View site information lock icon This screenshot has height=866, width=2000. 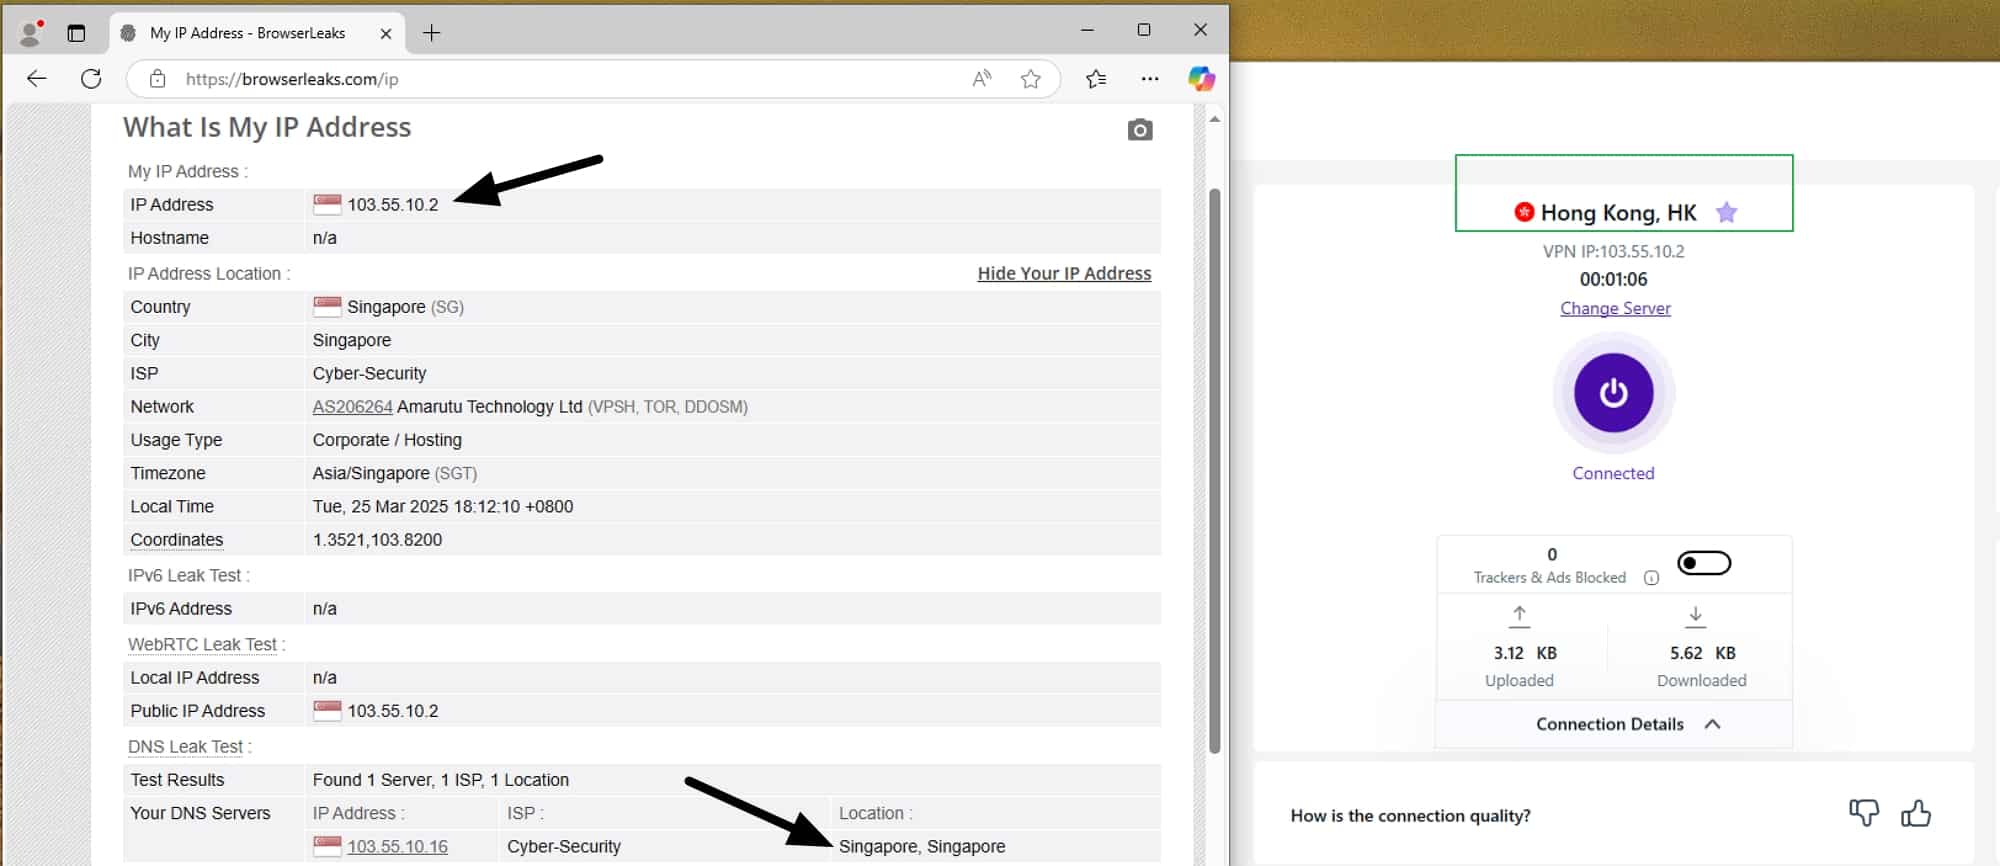[157, 79]
